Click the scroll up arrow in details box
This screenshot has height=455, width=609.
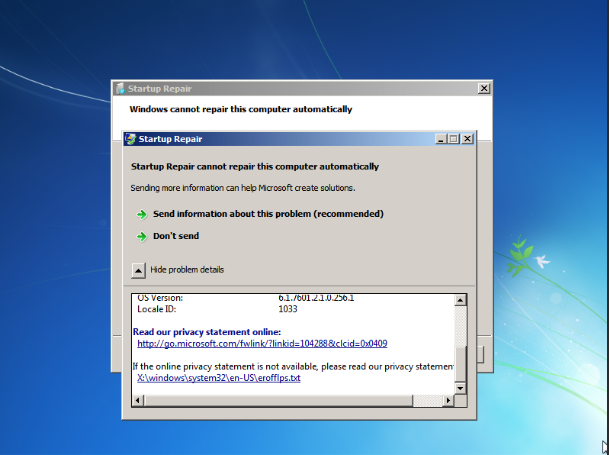(460, 300)
